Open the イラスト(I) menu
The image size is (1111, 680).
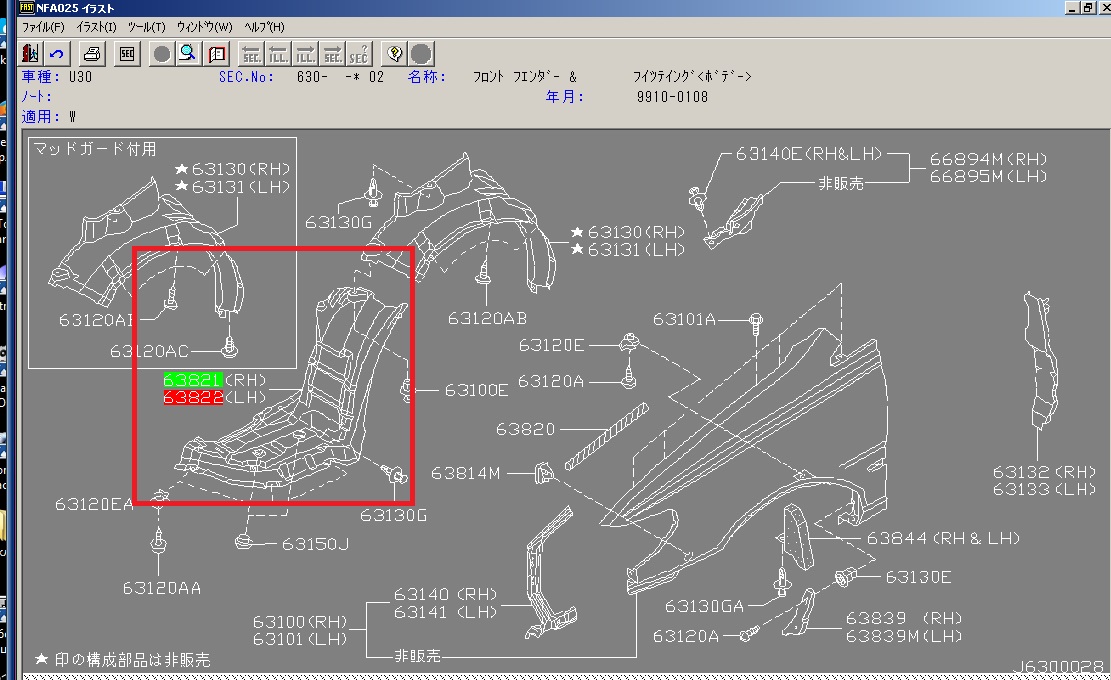point(96,27)
